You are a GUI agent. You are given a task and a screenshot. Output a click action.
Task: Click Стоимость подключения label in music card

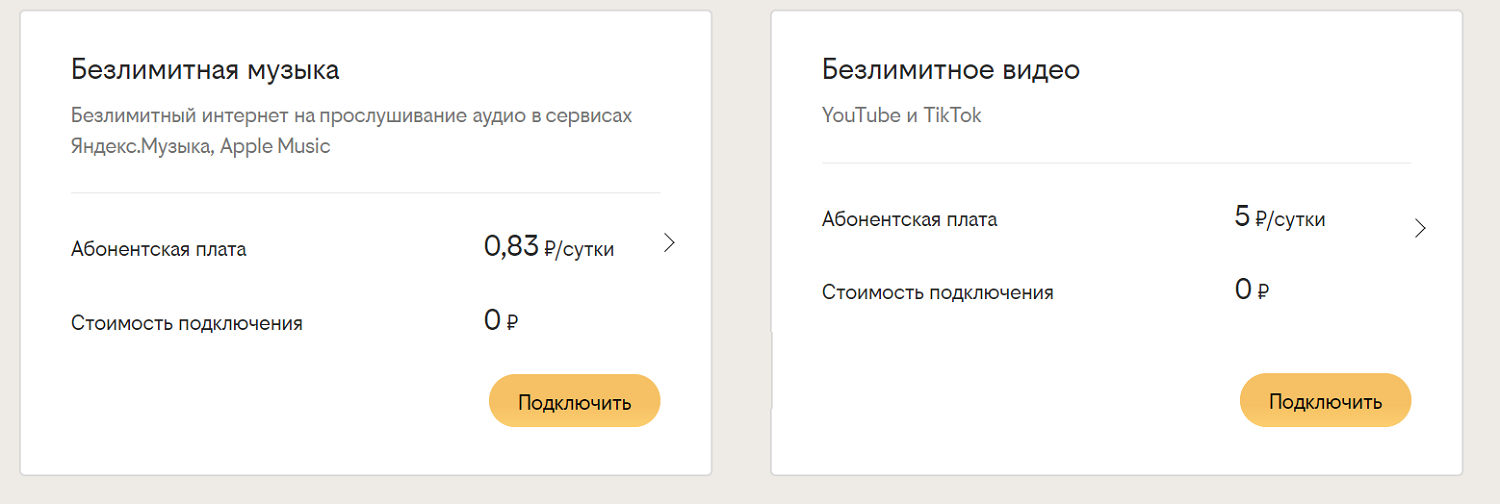(x=187, y=323)
